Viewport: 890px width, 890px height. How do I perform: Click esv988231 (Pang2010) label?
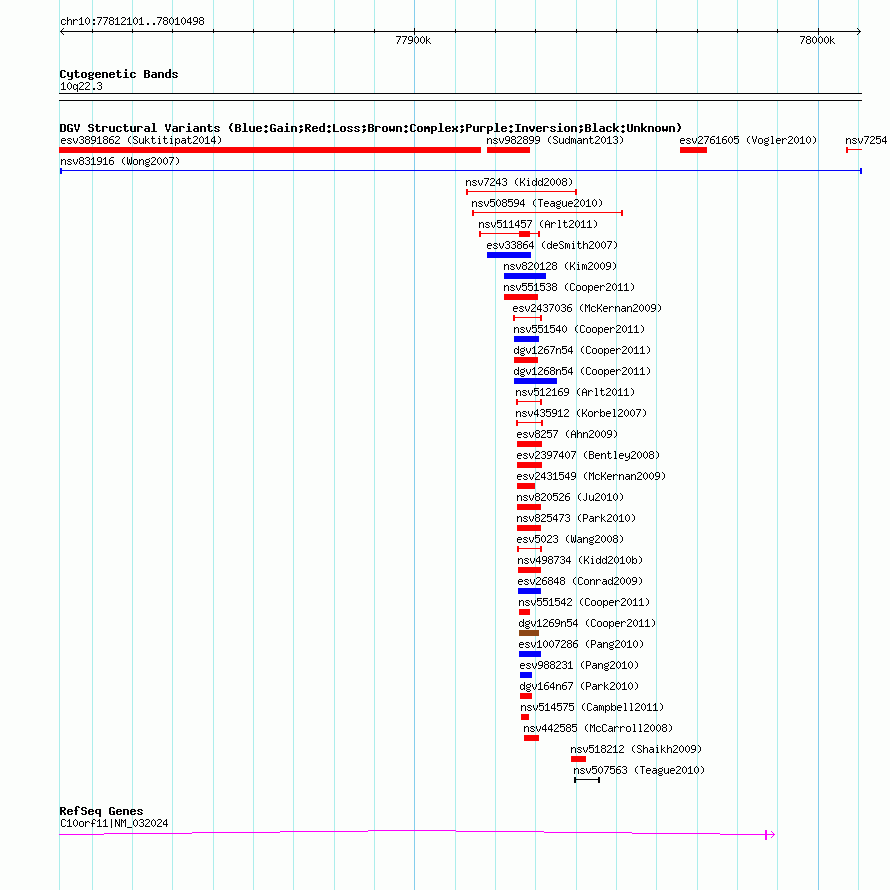coord(579,665)
